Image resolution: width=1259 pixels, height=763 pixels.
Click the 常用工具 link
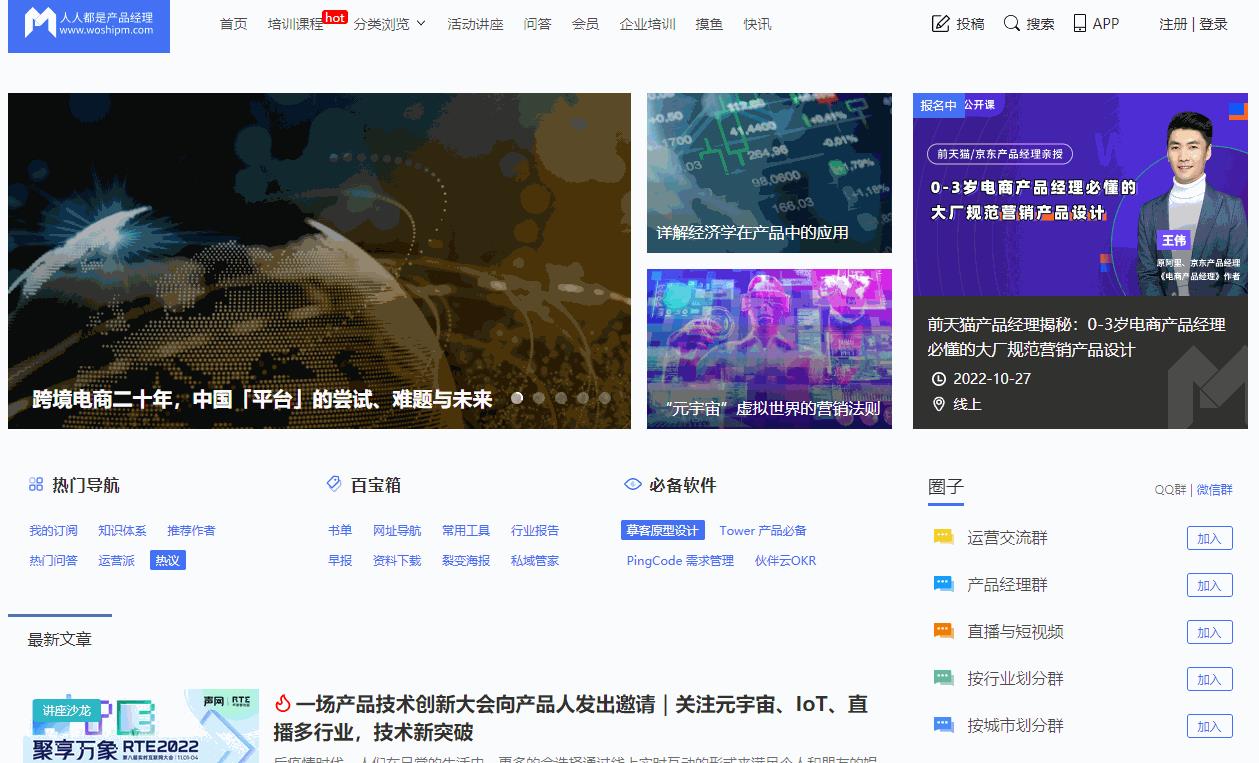[x=466, y=530]
